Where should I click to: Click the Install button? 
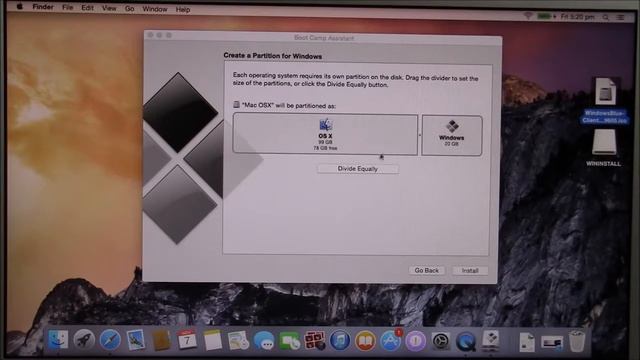tap(470, 271)
